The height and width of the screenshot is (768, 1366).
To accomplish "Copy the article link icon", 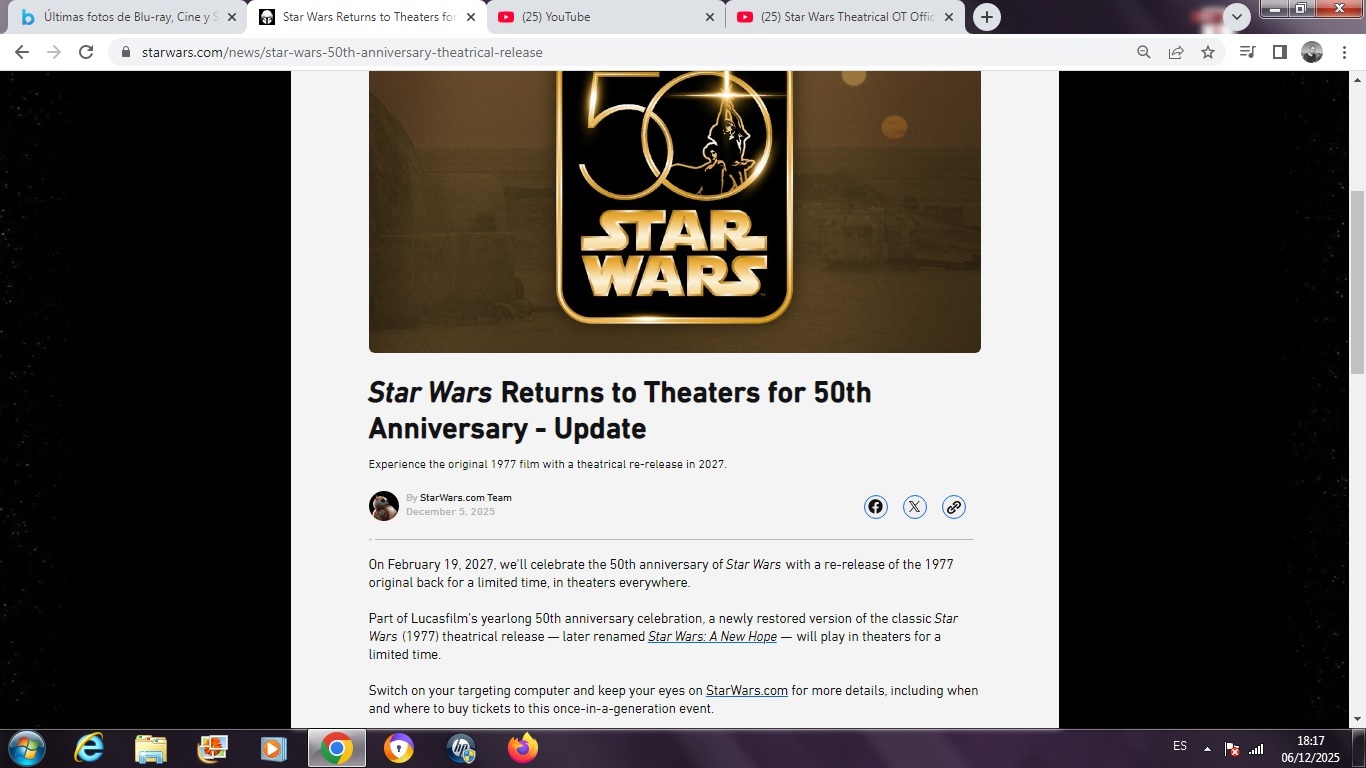I will [953, 507].
